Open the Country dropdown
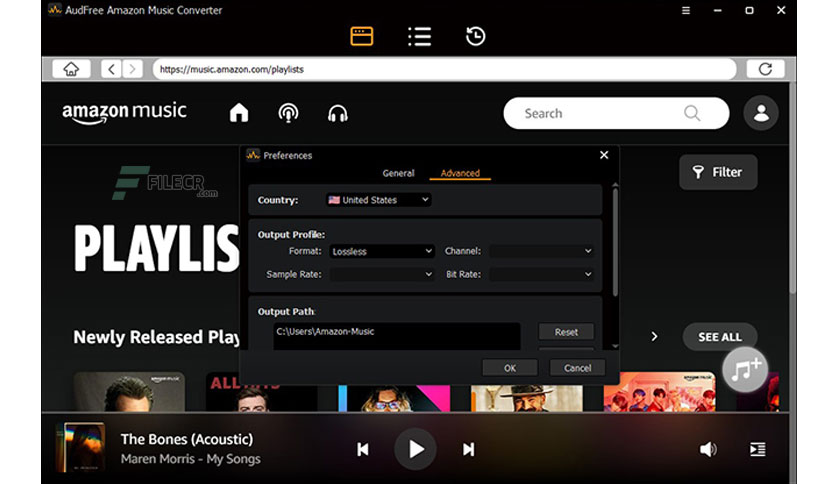Image resolution: width=836 pixels, height=484 pixels. (379, 199)
